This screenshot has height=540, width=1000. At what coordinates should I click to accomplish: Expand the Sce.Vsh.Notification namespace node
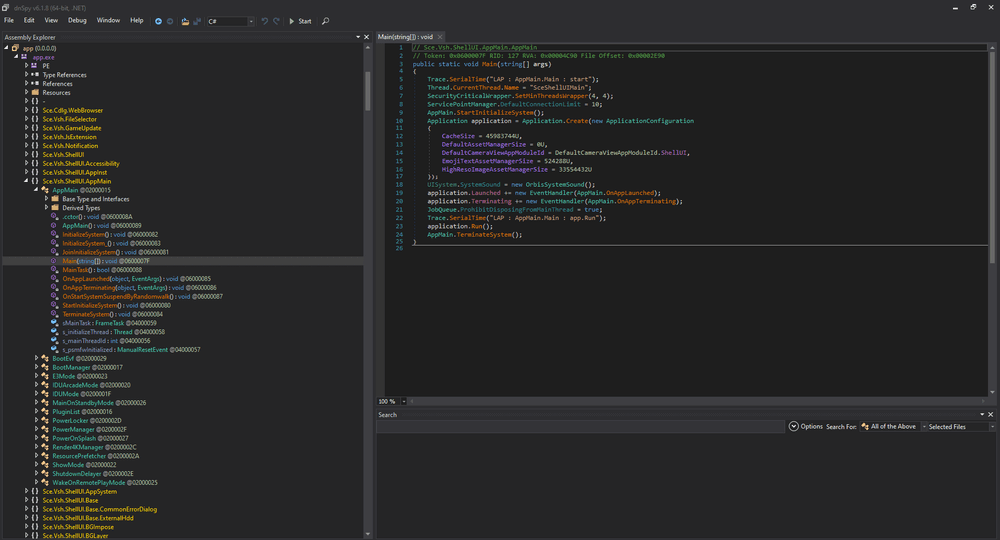25,145
